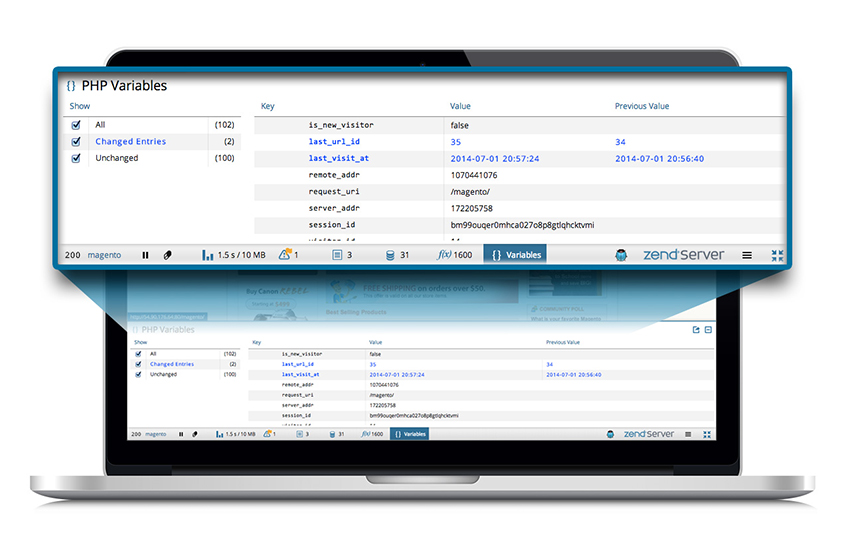Open the f(x) 1600 functions panel, enlarged toolbar

click(455, 255)
